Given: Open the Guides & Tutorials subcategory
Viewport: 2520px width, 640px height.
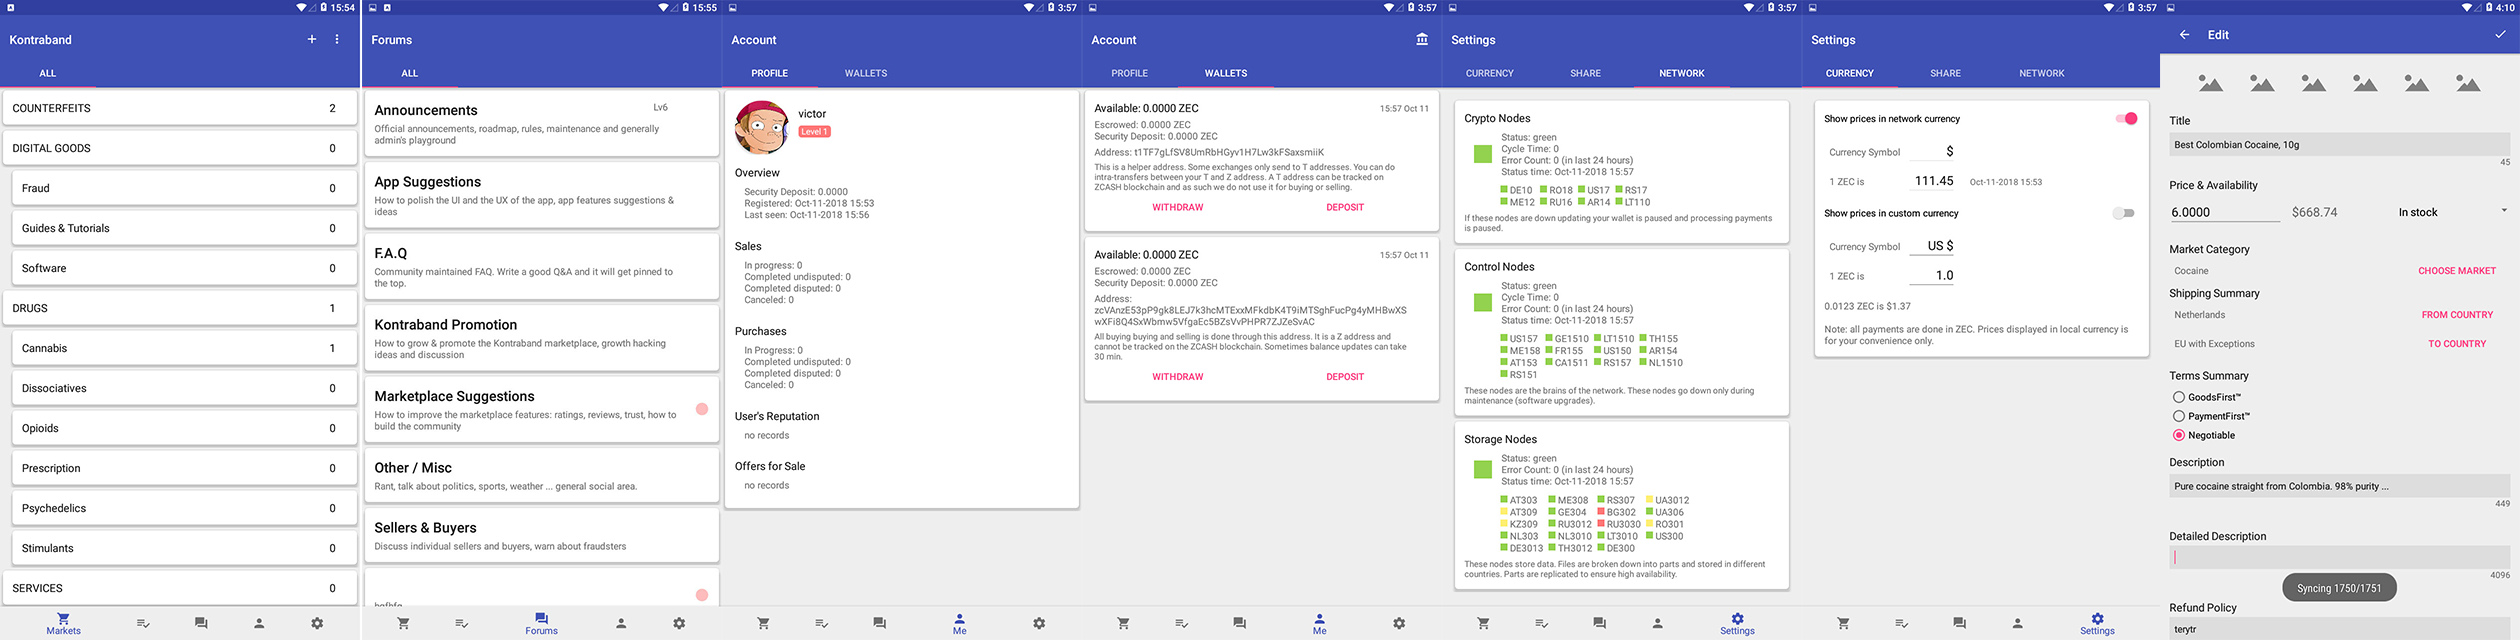Looking at the screenshot, I should [185, 228].
